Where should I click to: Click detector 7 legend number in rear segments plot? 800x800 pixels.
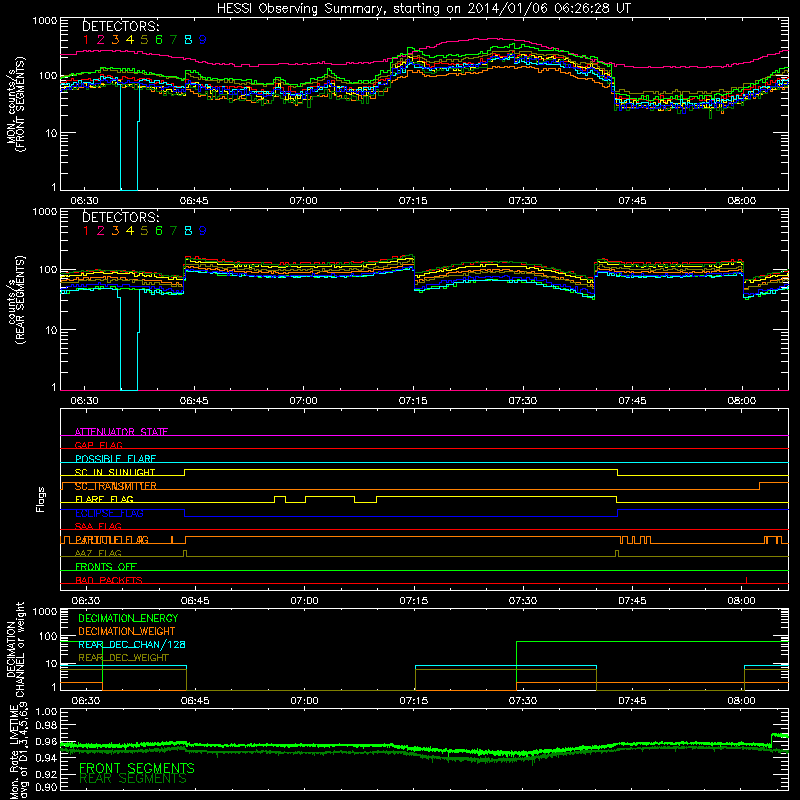coord(173,231)
